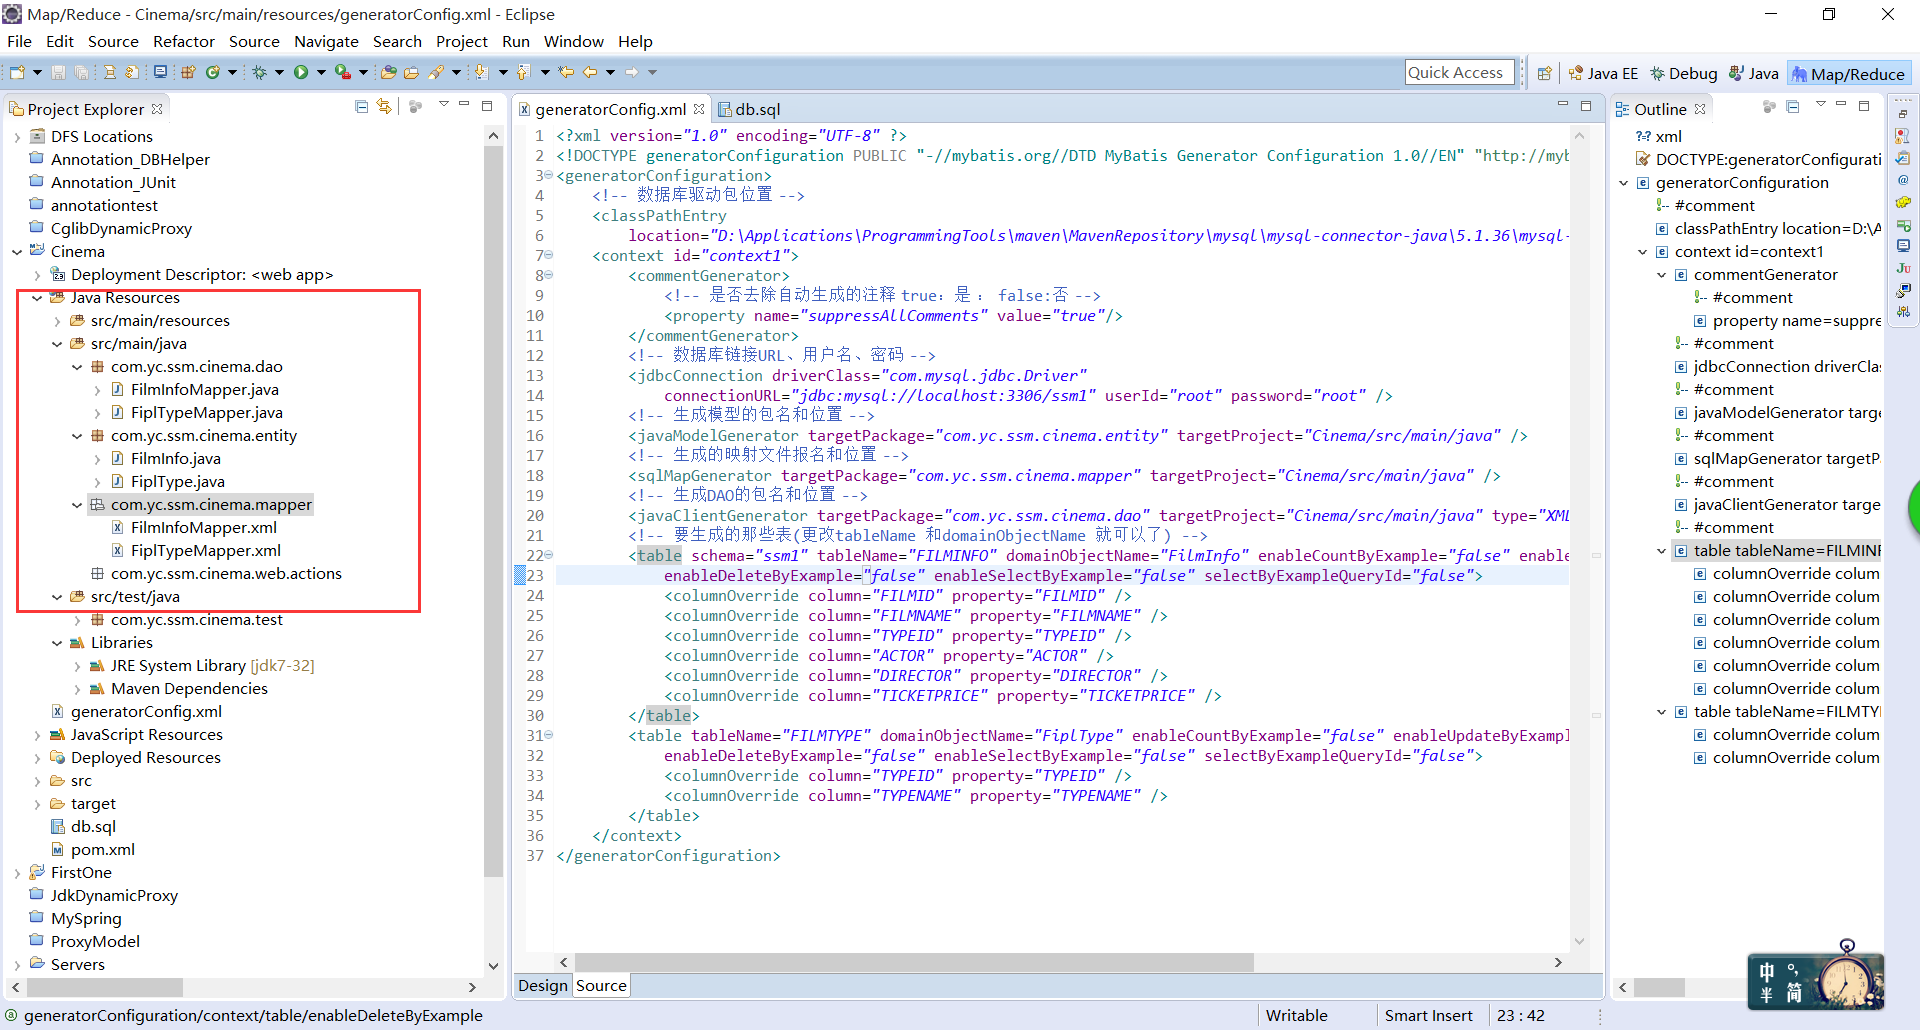Image resolution: width=1920 pixels, height=1030 pixels.
Task: Collapse the com.yc.ssm.cinema.dao package
Action: 77,367
